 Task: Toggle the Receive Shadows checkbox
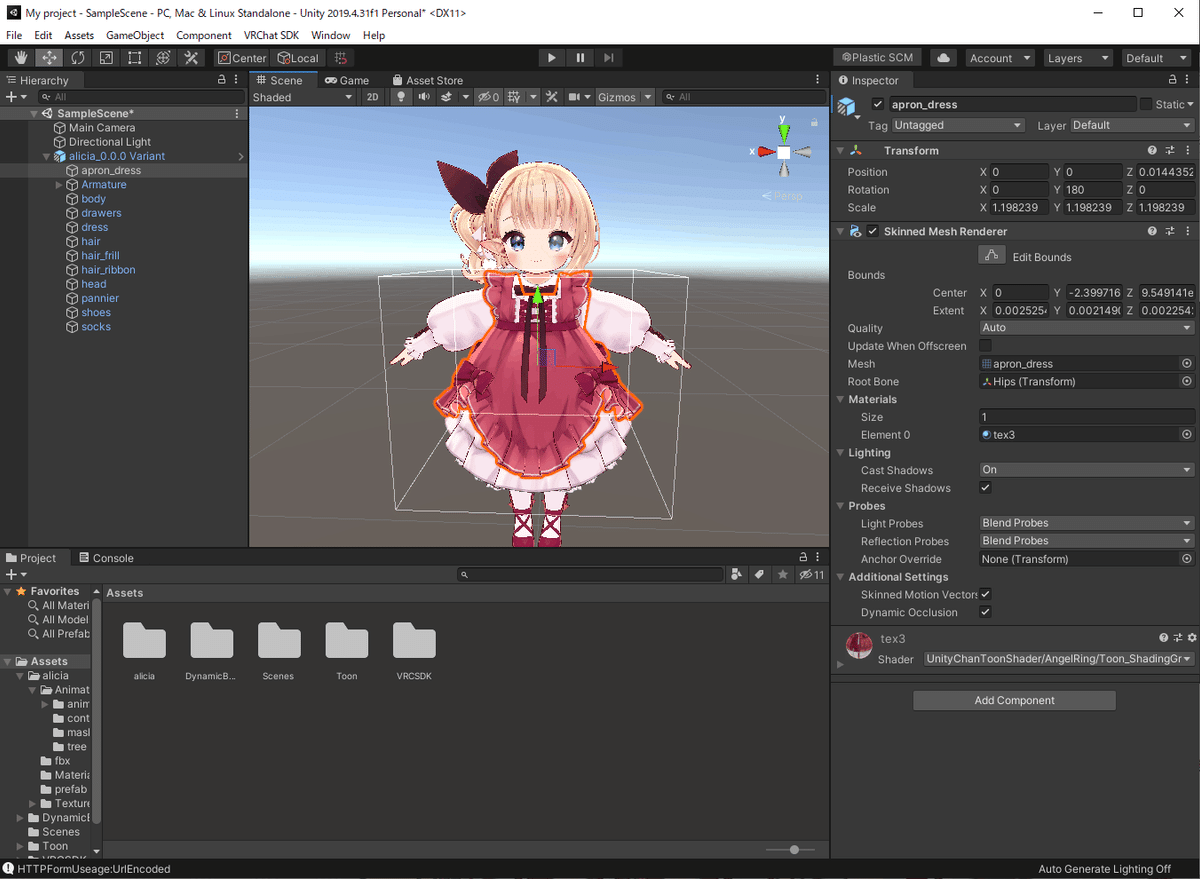pos(986,488)
